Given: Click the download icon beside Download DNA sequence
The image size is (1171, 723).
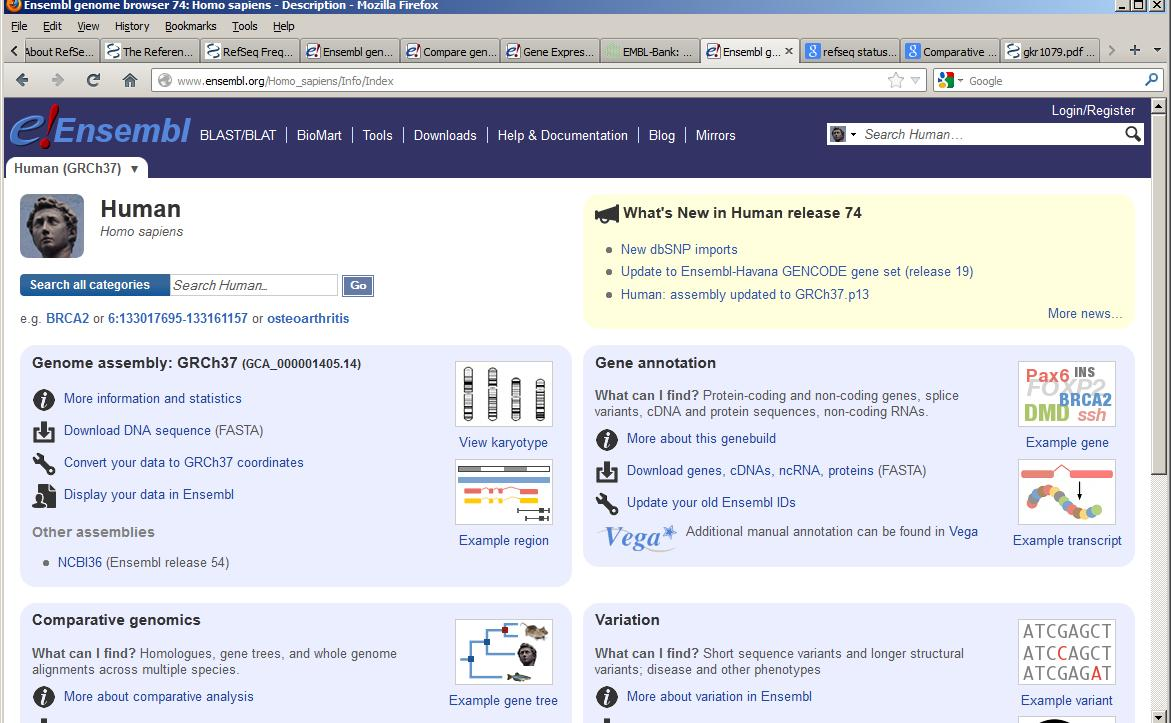Looking at the screenshot, I should tap(44, 432).
